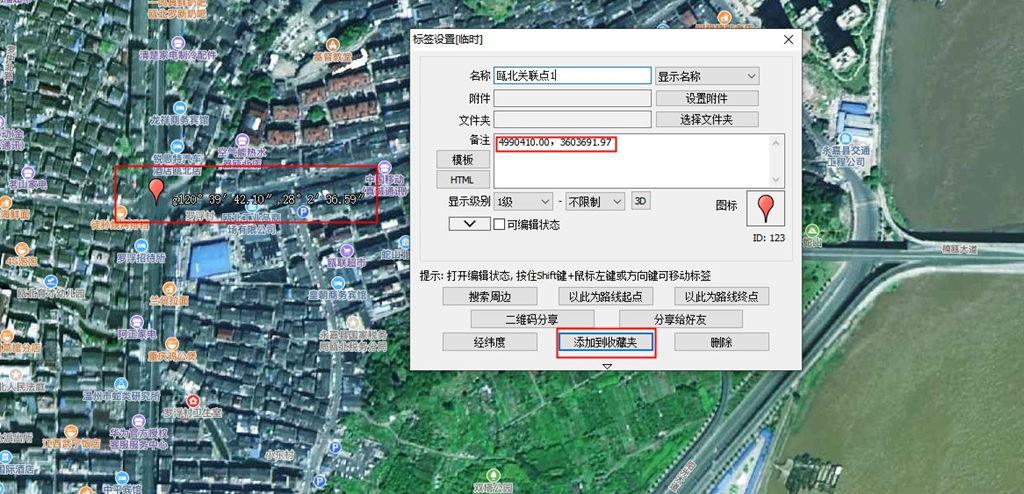Click 添加到收藏夹 button
Image resolution: width=1024 pixels, height=494 pixels.
coord(606,342)
